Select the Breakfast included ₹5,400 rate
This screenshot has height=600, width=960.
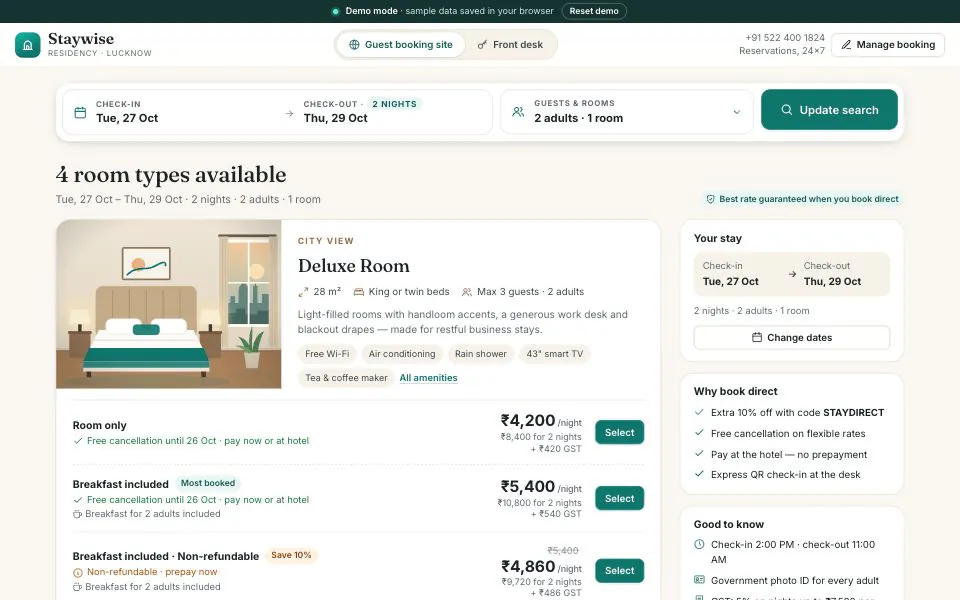[620, 498]
